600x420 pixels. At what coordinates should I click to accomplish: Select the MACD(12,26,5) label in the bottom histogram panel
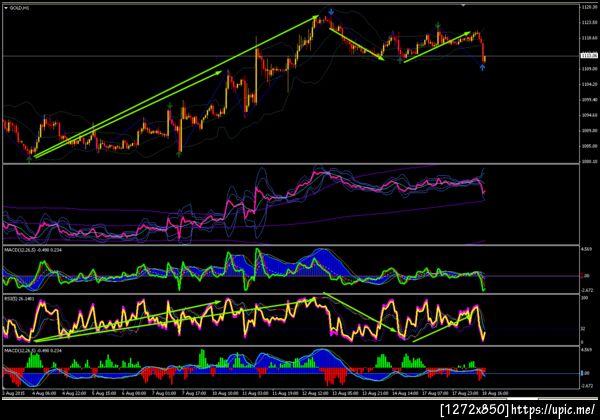click(x=33, y=350)
